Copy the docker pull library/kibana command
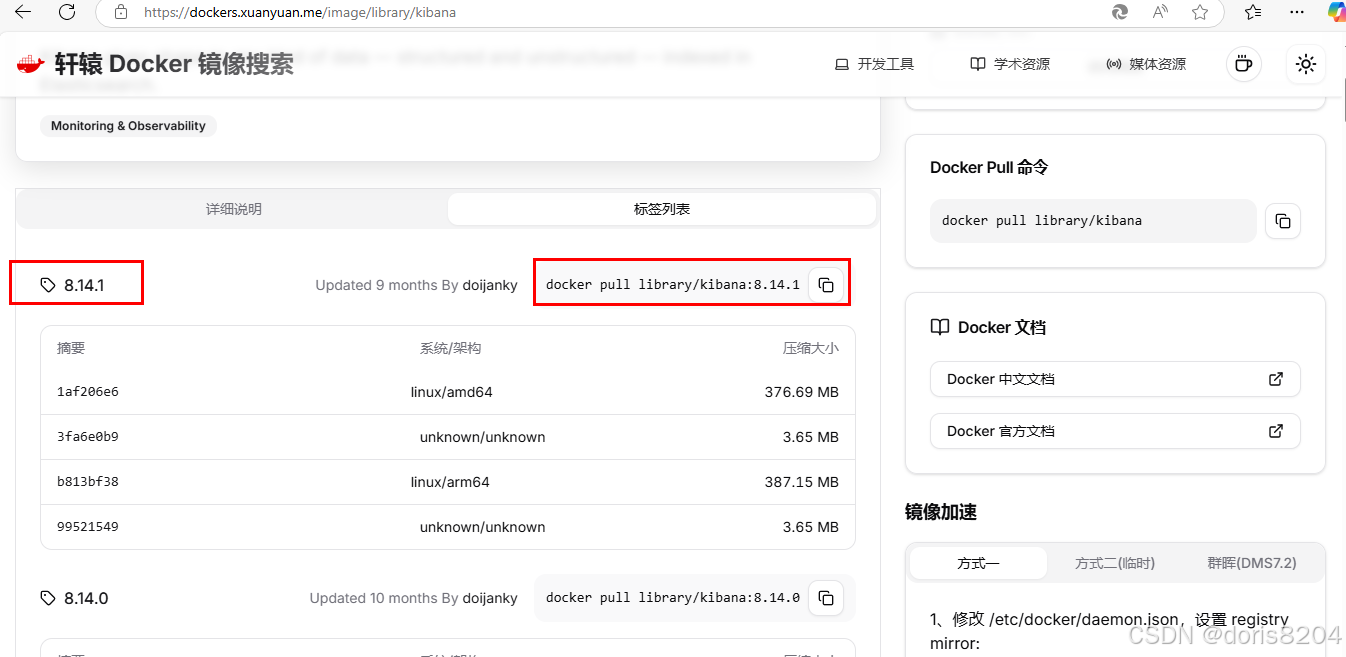Viewport: 1346px width, 657px height. tap(1283, 221)
